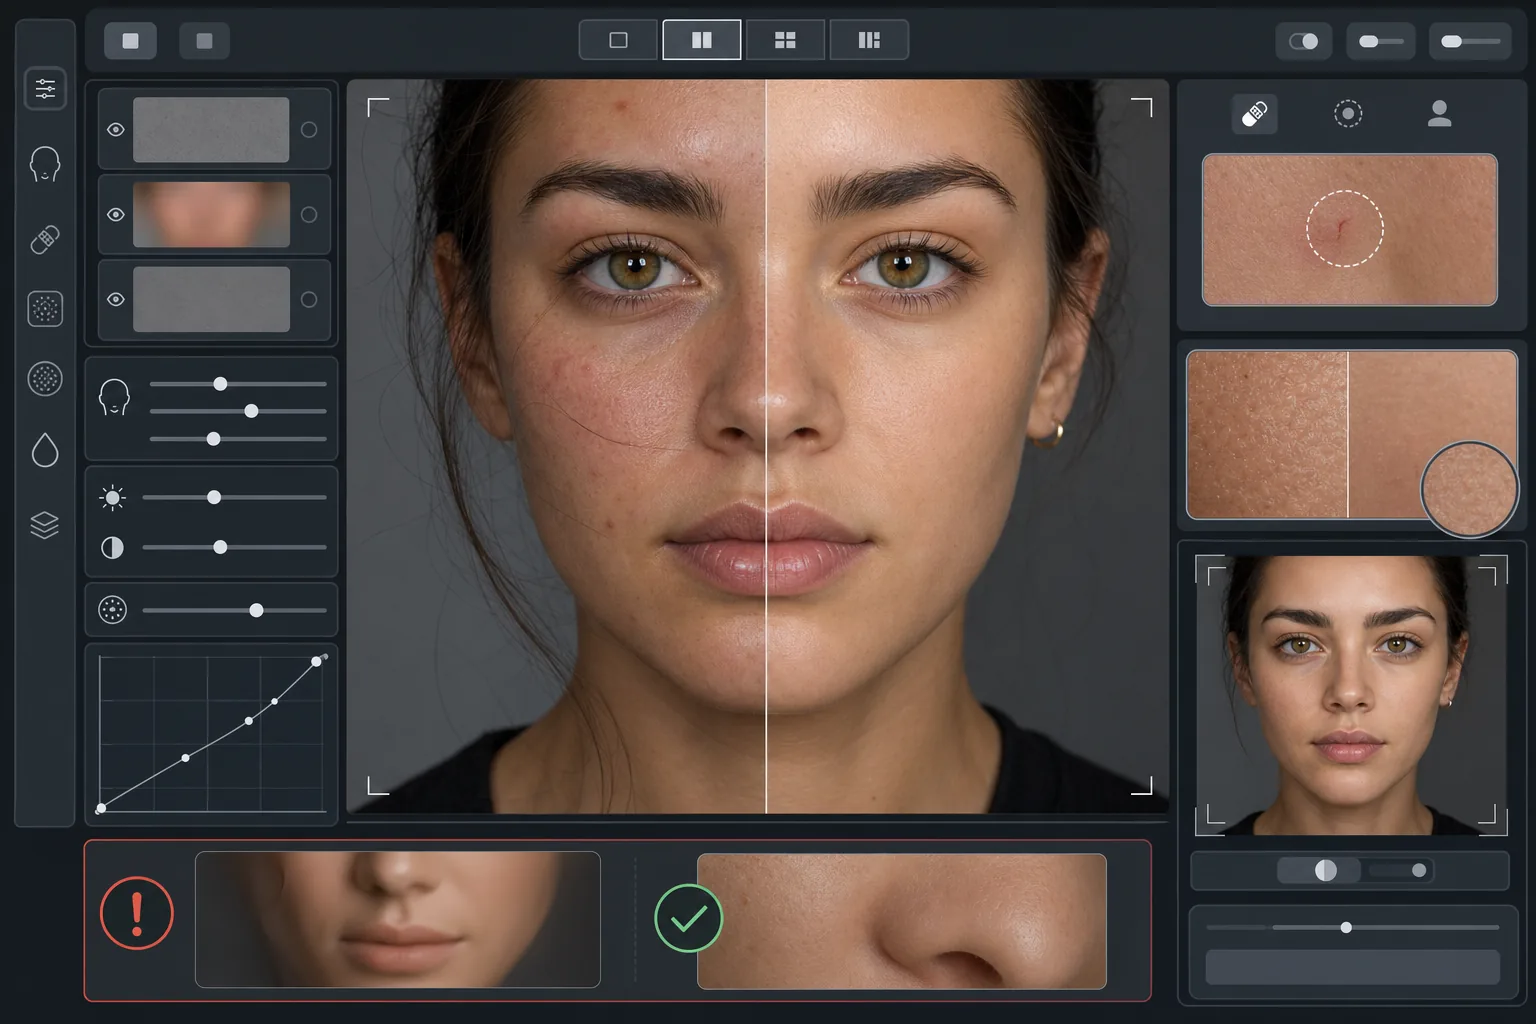This screenshot has width=1536, height=1024.
Task: Switch to three-column mixed view layout
Action: tap(869, 40)
